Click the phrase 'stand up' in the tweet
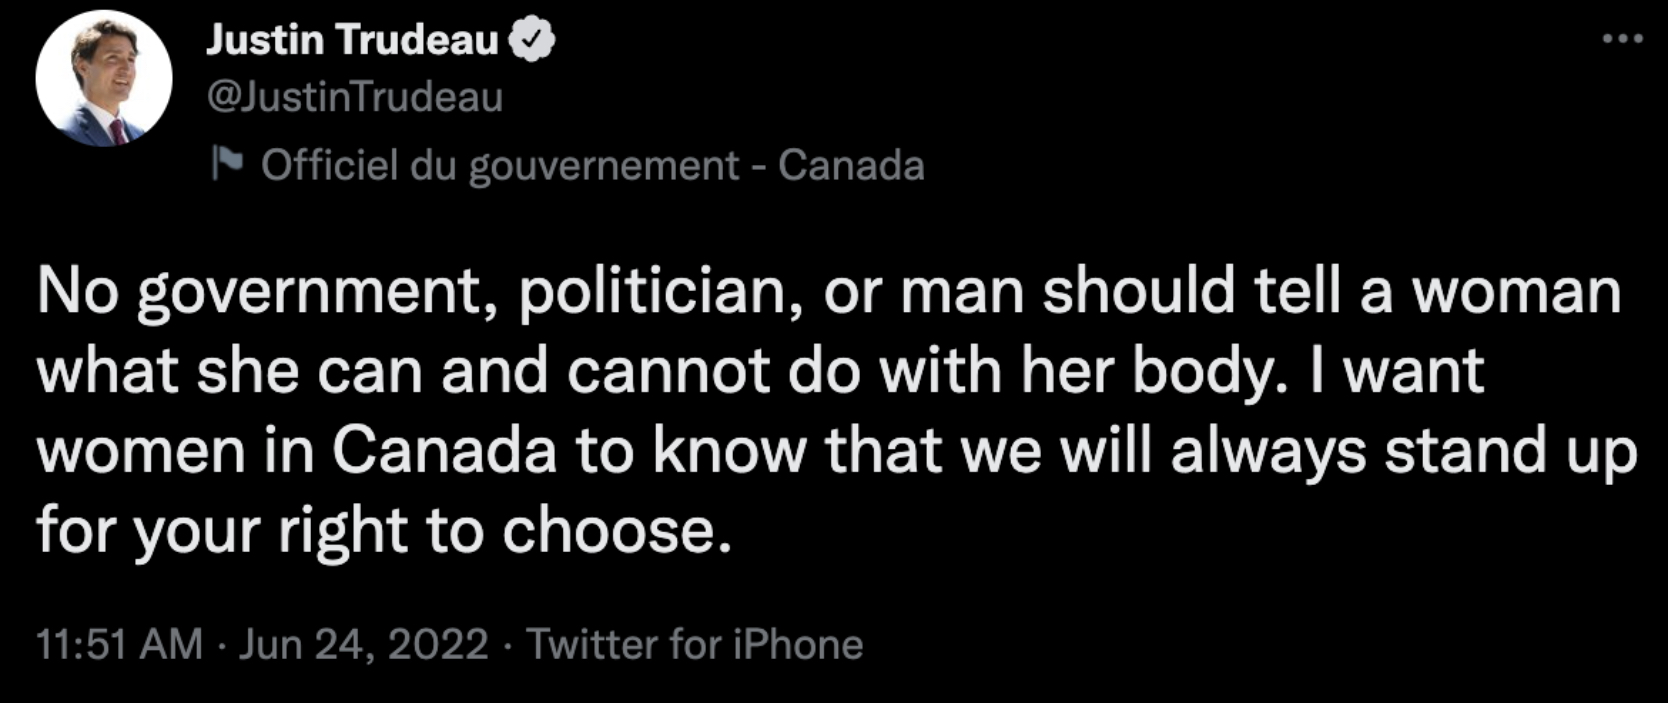This screenshot has width=1668, height=704. click(x=1510, y=451)
